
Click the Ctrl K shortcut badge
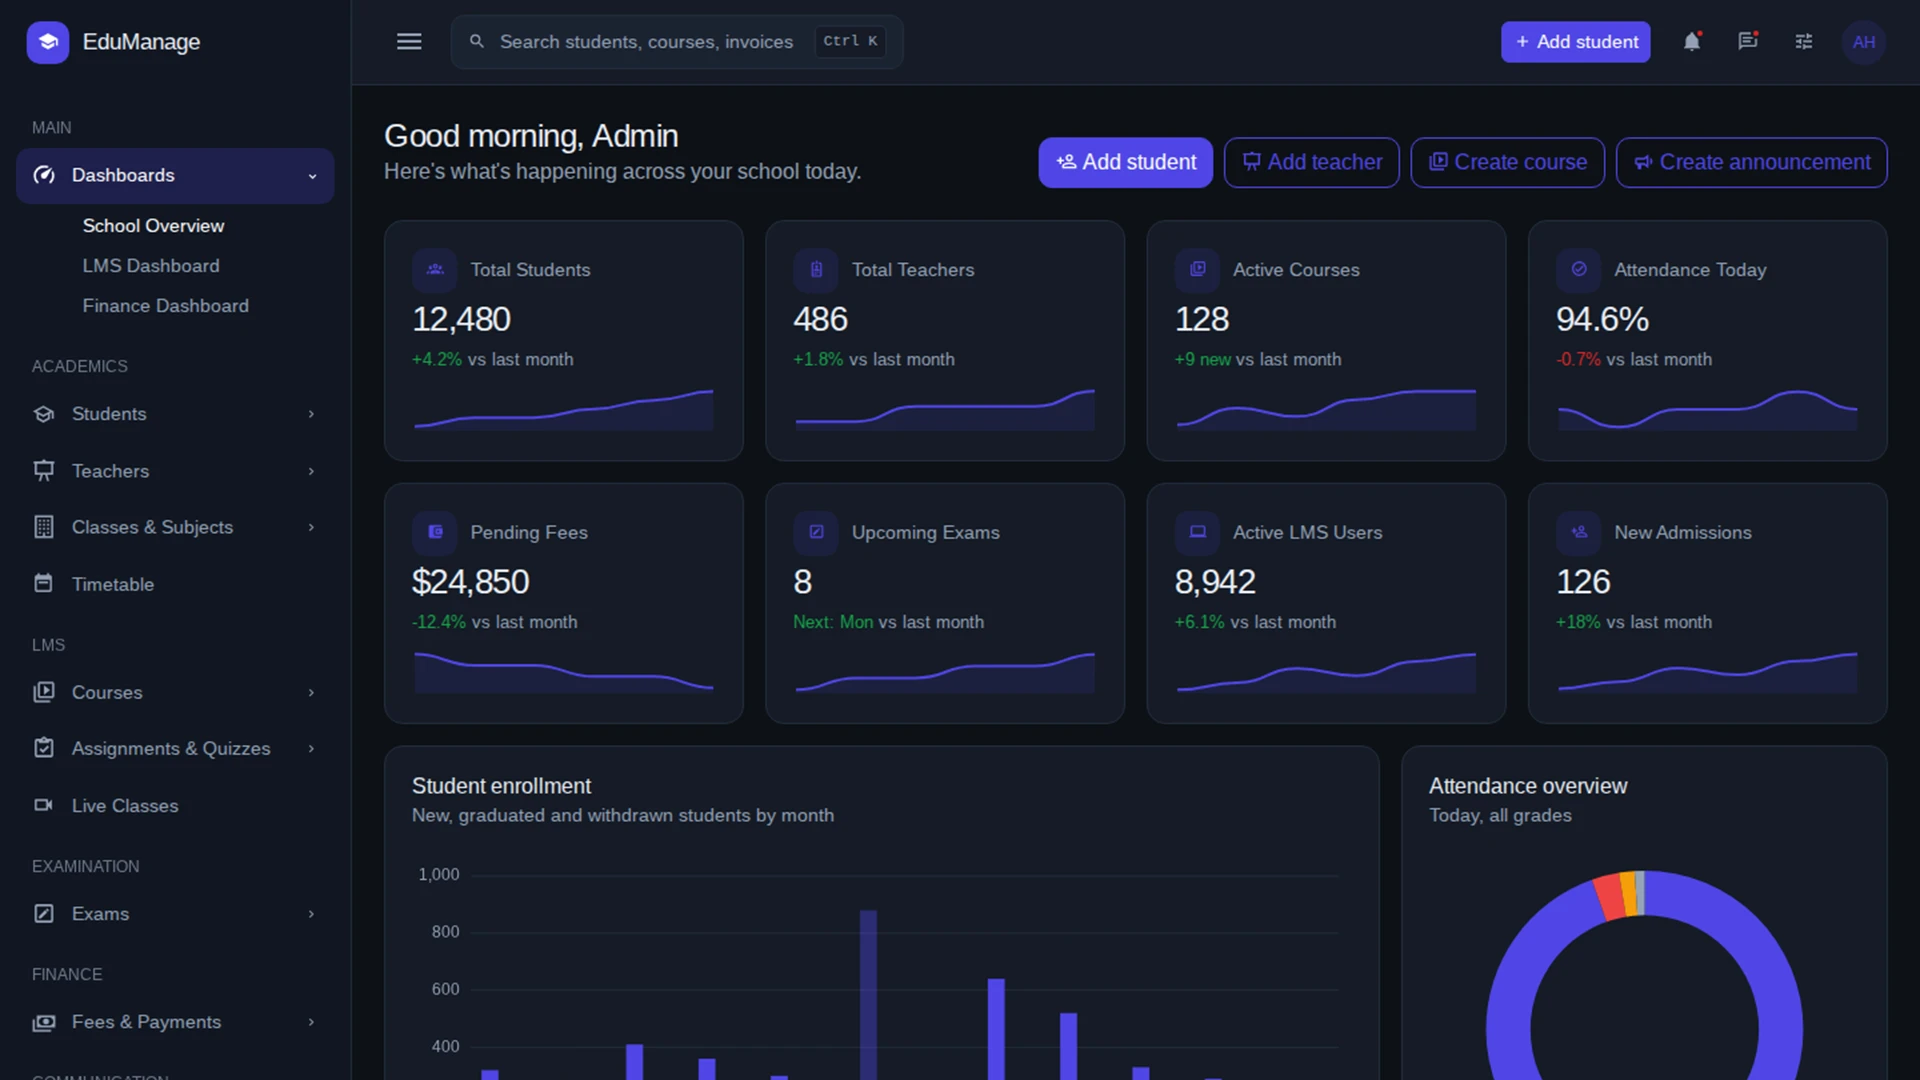849,41
